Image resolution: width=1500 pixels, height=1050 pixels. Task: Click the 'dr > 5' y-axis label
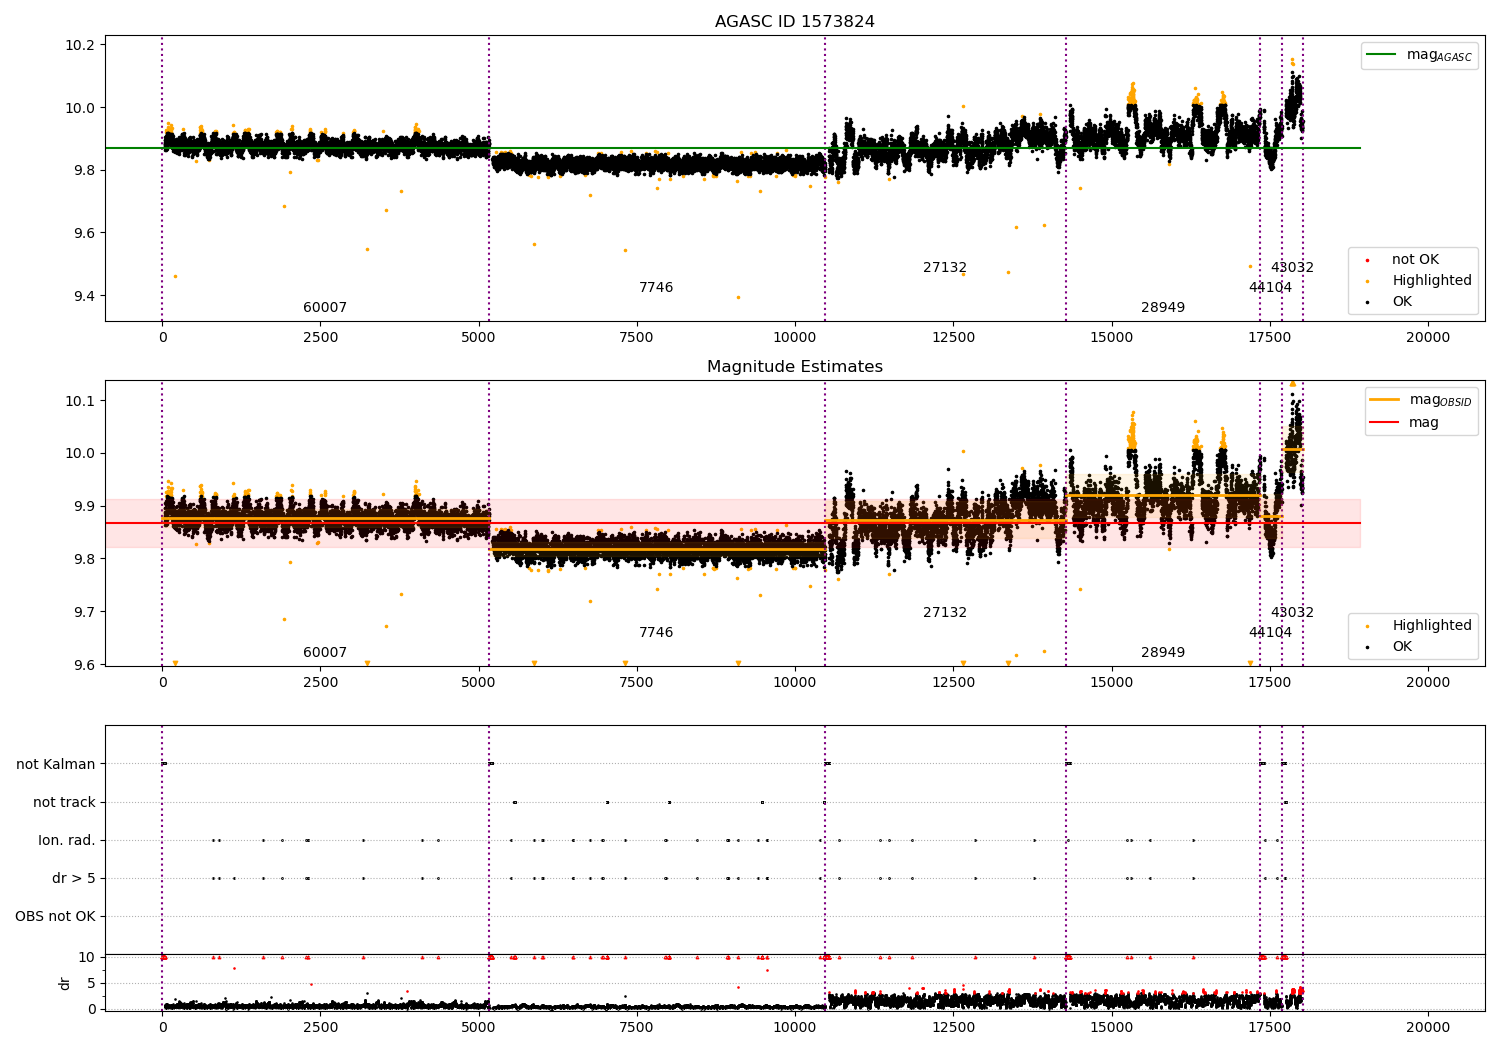[74, 879]
